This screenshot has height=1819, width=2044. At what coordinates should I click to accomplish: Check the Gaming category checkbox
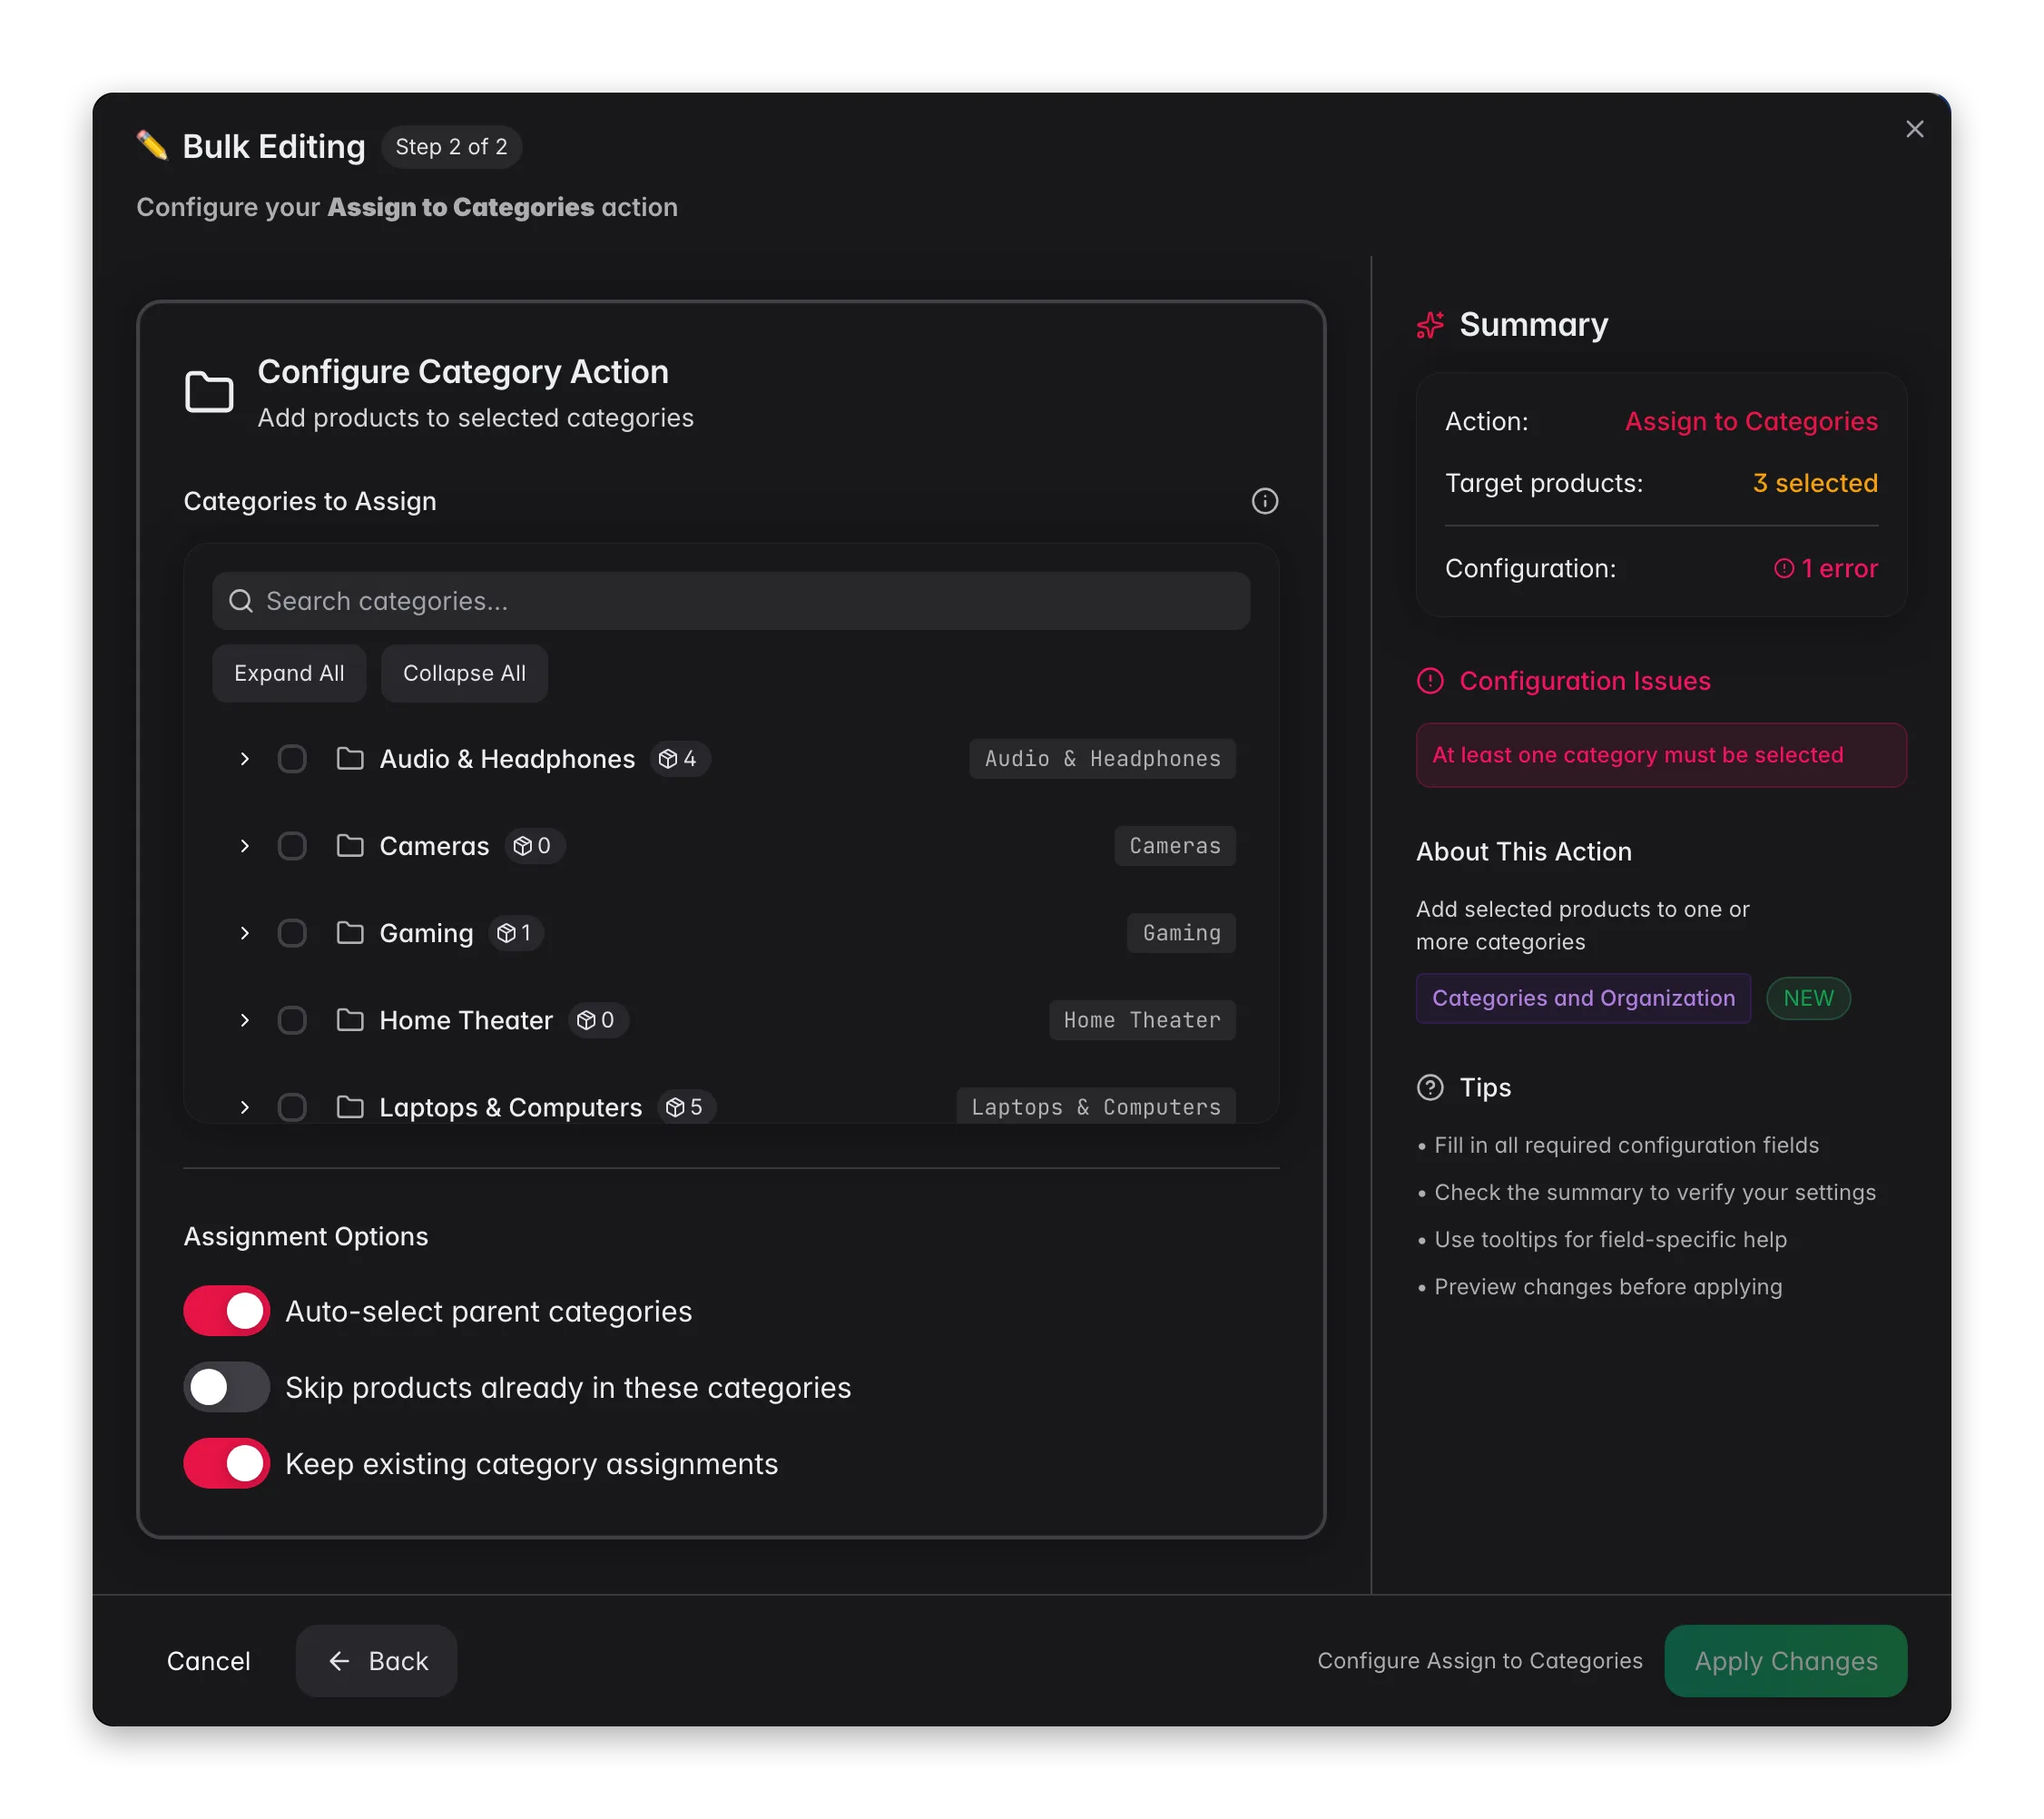292,933
